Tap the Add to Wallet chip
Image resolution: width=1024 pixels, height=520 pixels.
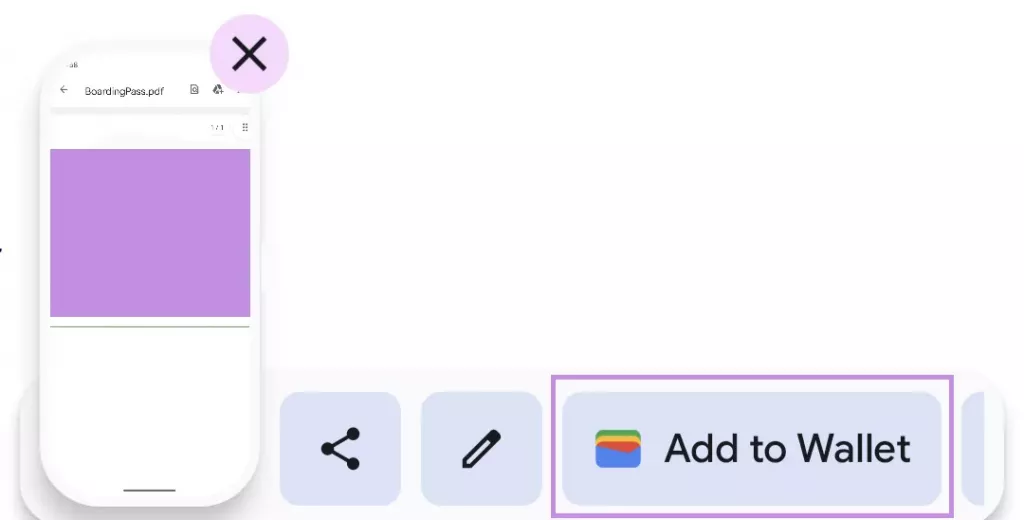coord(752,449)
